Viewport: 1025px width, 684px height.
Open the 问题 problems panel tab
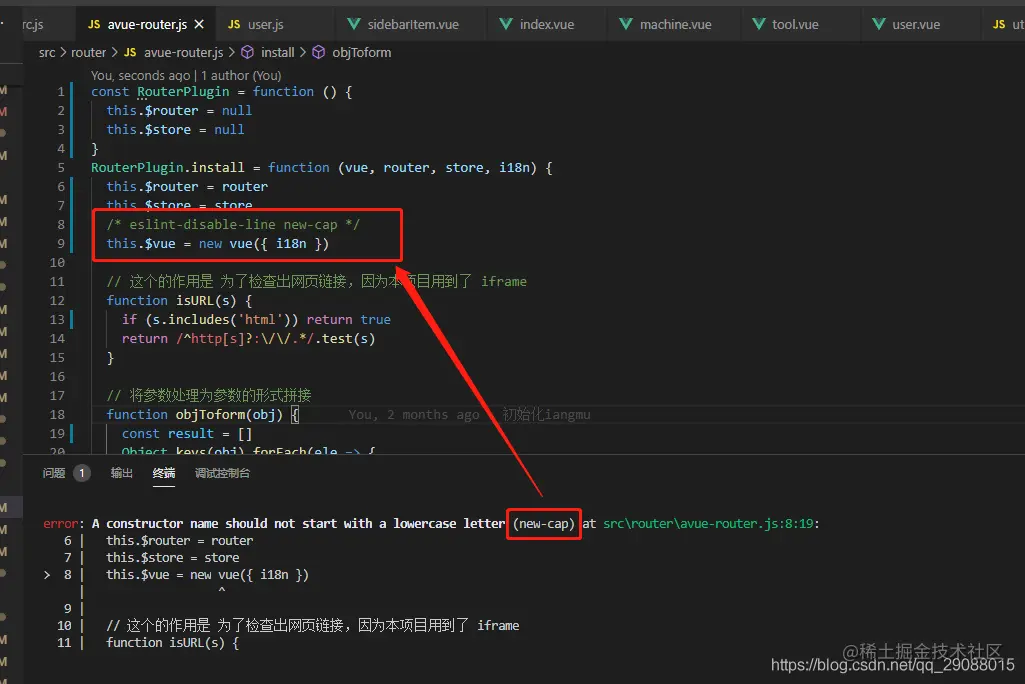54,473
